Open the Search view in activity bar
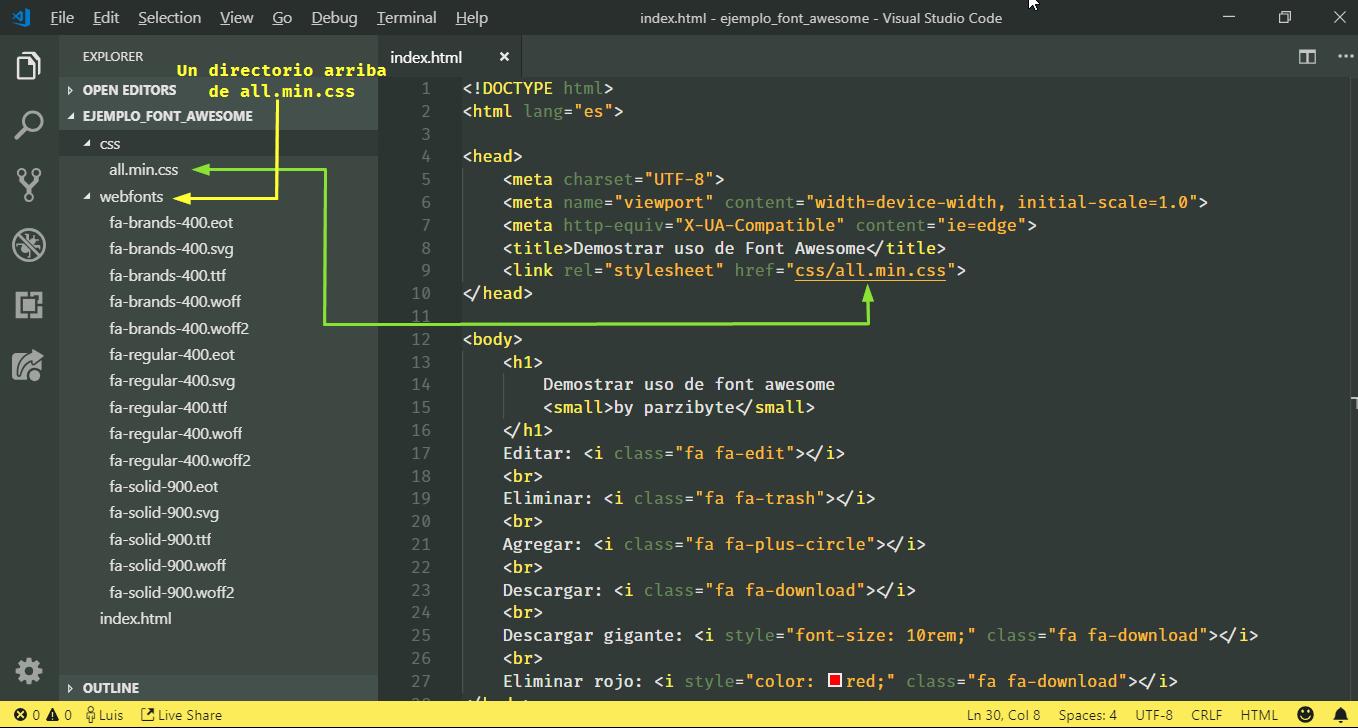The height and width of the screenshot is (728, 1358). click(29, 125)
